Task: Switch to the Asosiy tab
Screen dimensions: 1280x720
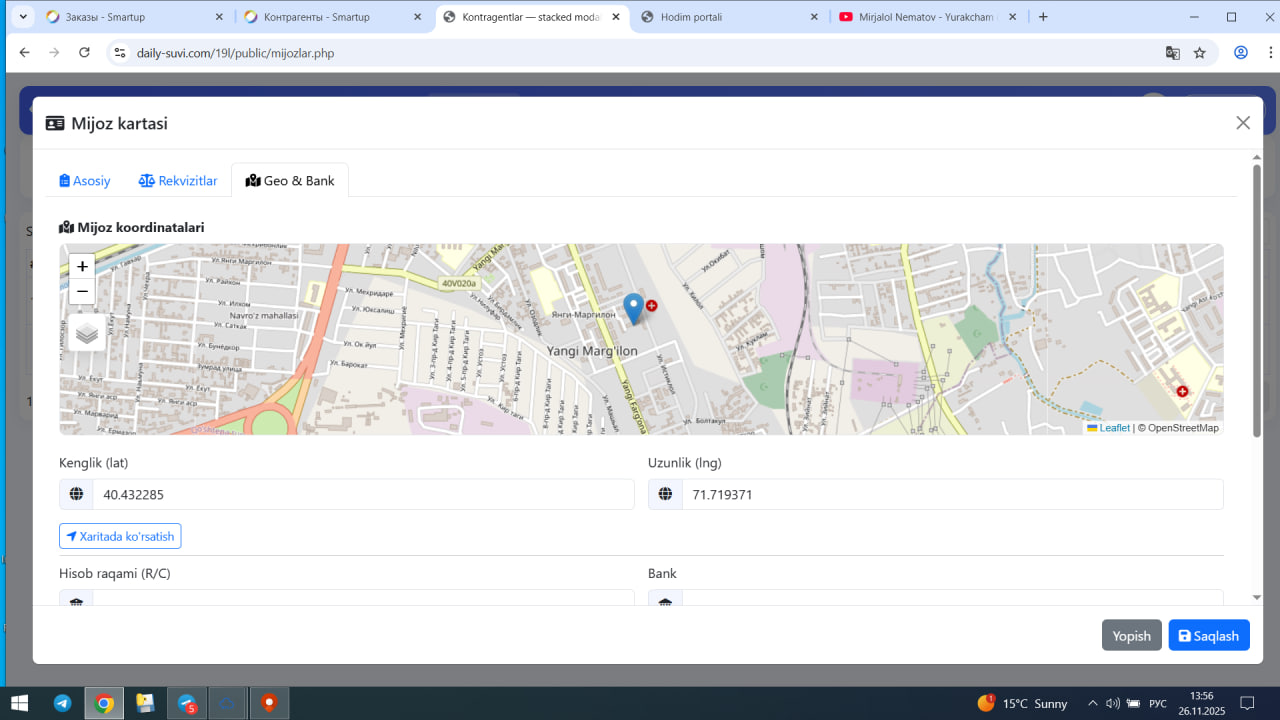Action: (x=85, y=181)
